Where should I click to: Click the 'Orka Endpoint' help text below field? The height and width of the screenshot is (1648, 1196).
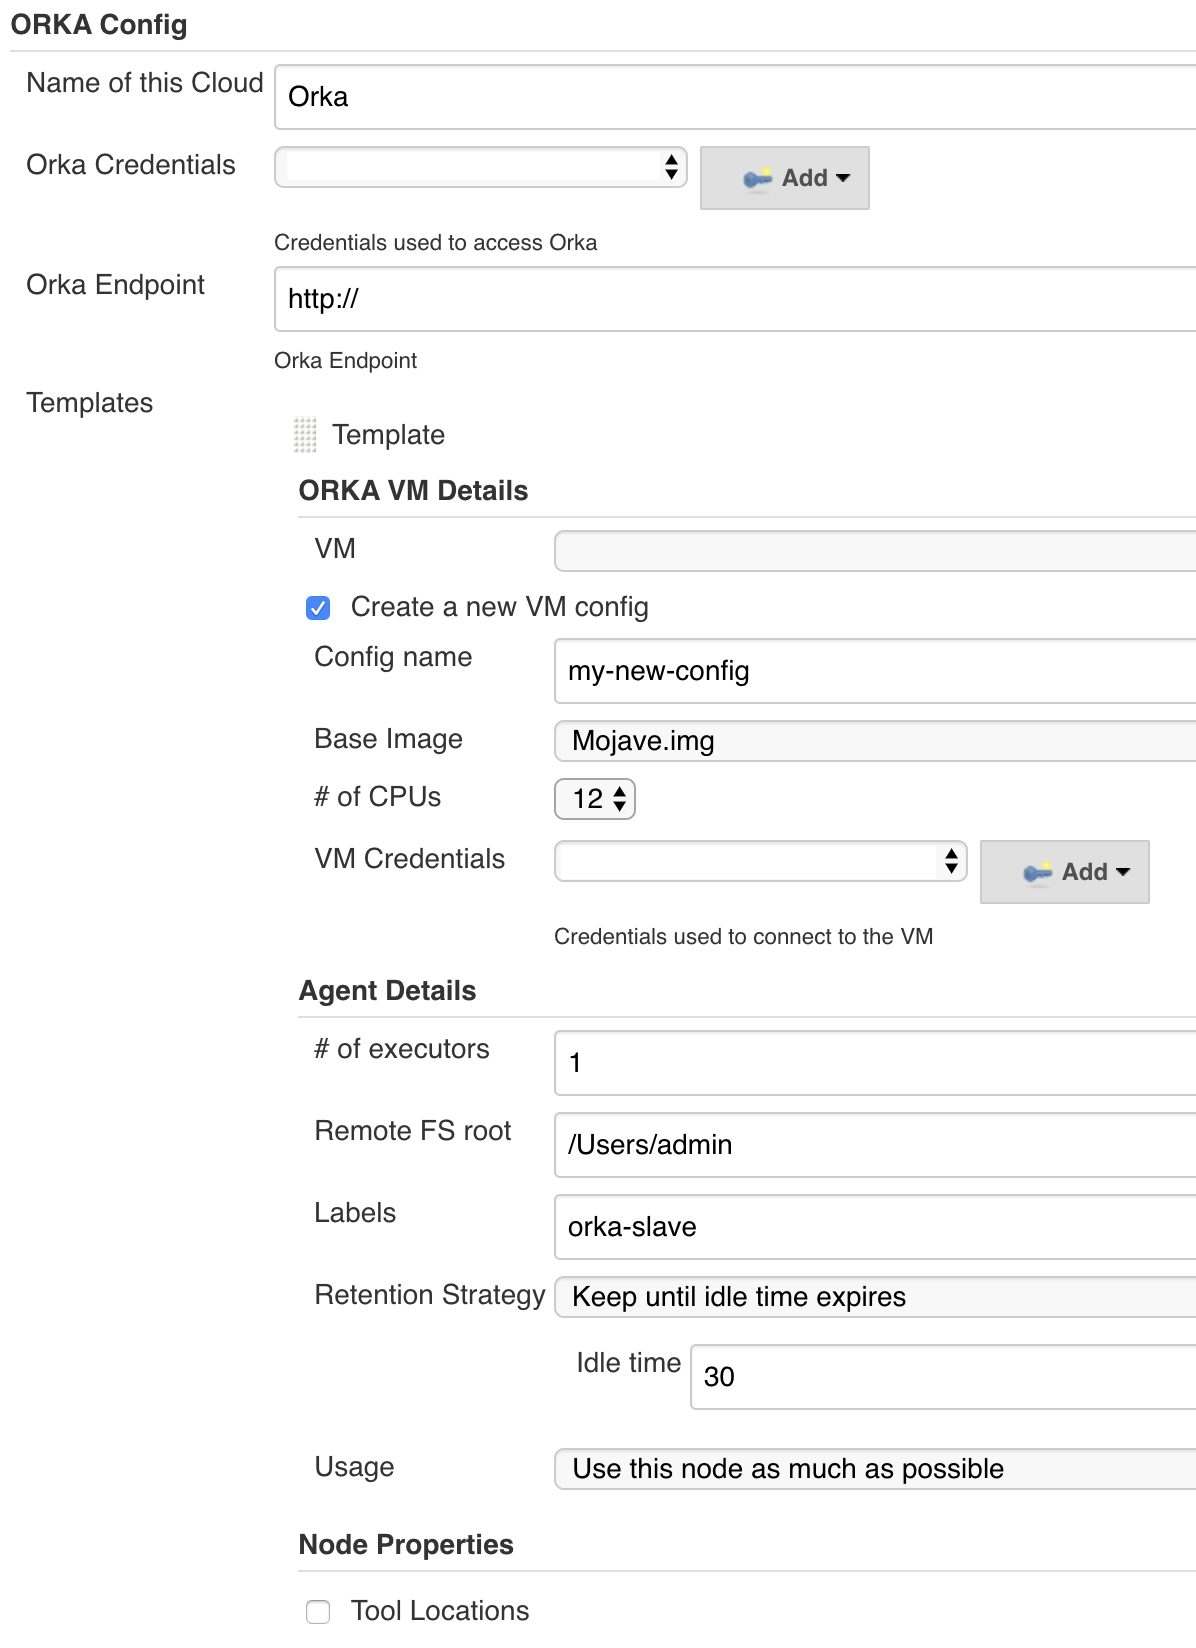(345, 361)
